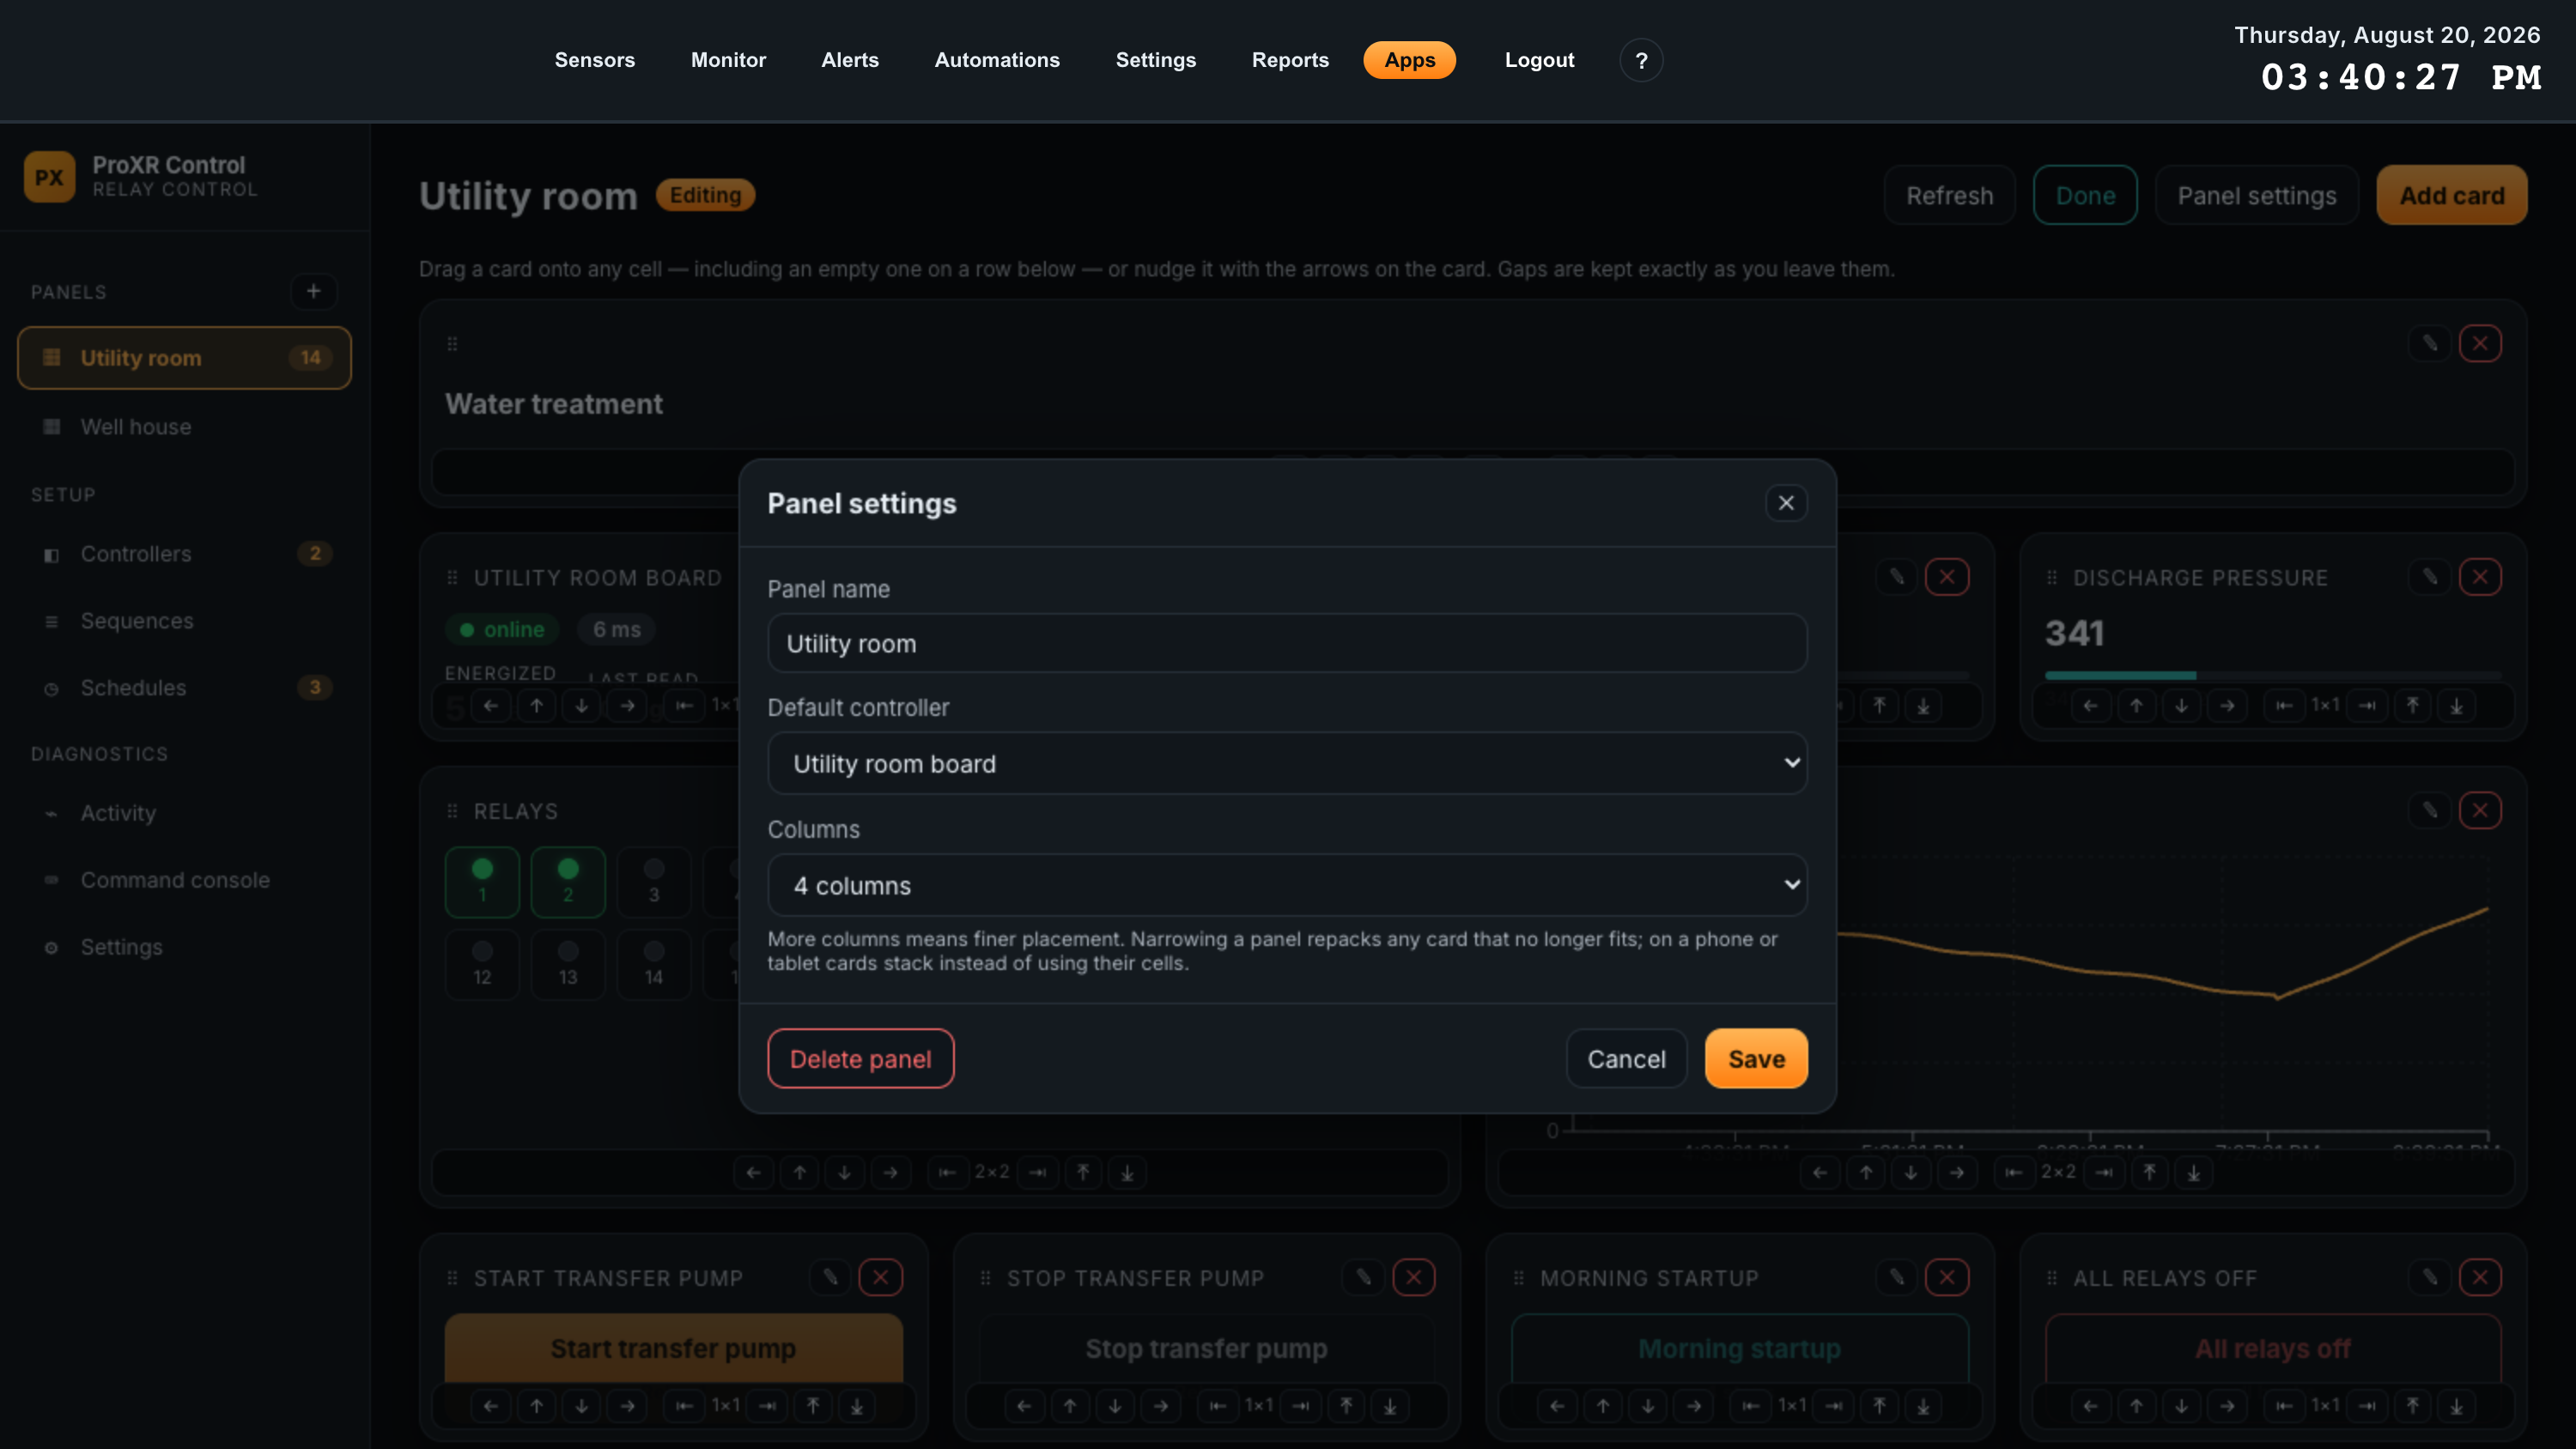Screen dimensions: 2576x1449
Task: Nudge the Relays card left
Action: coord(753,1172)
